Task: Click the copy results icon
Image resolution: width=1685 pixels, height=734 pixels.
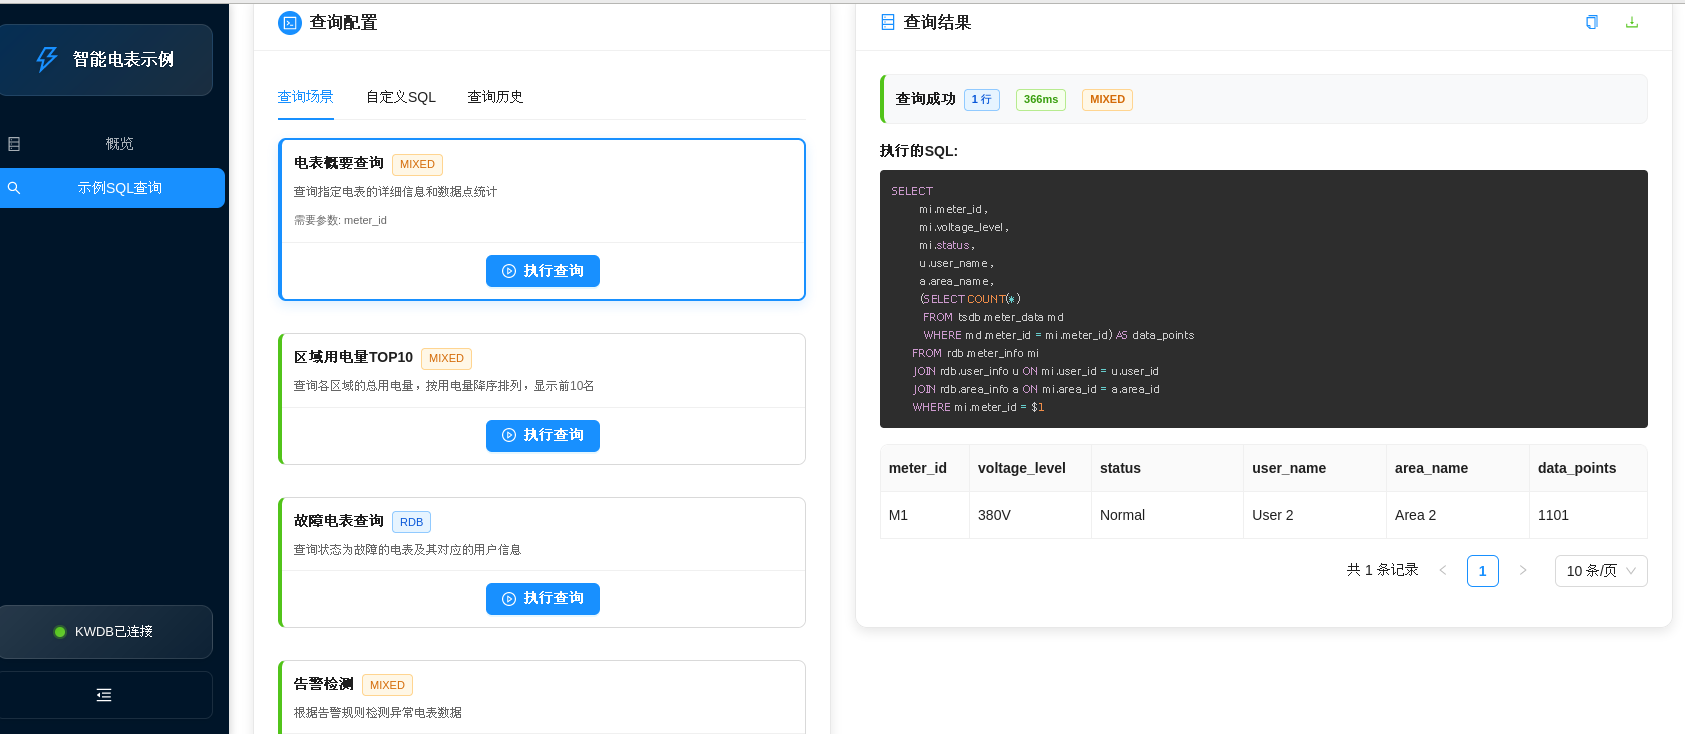Action: pos(1592,22)
